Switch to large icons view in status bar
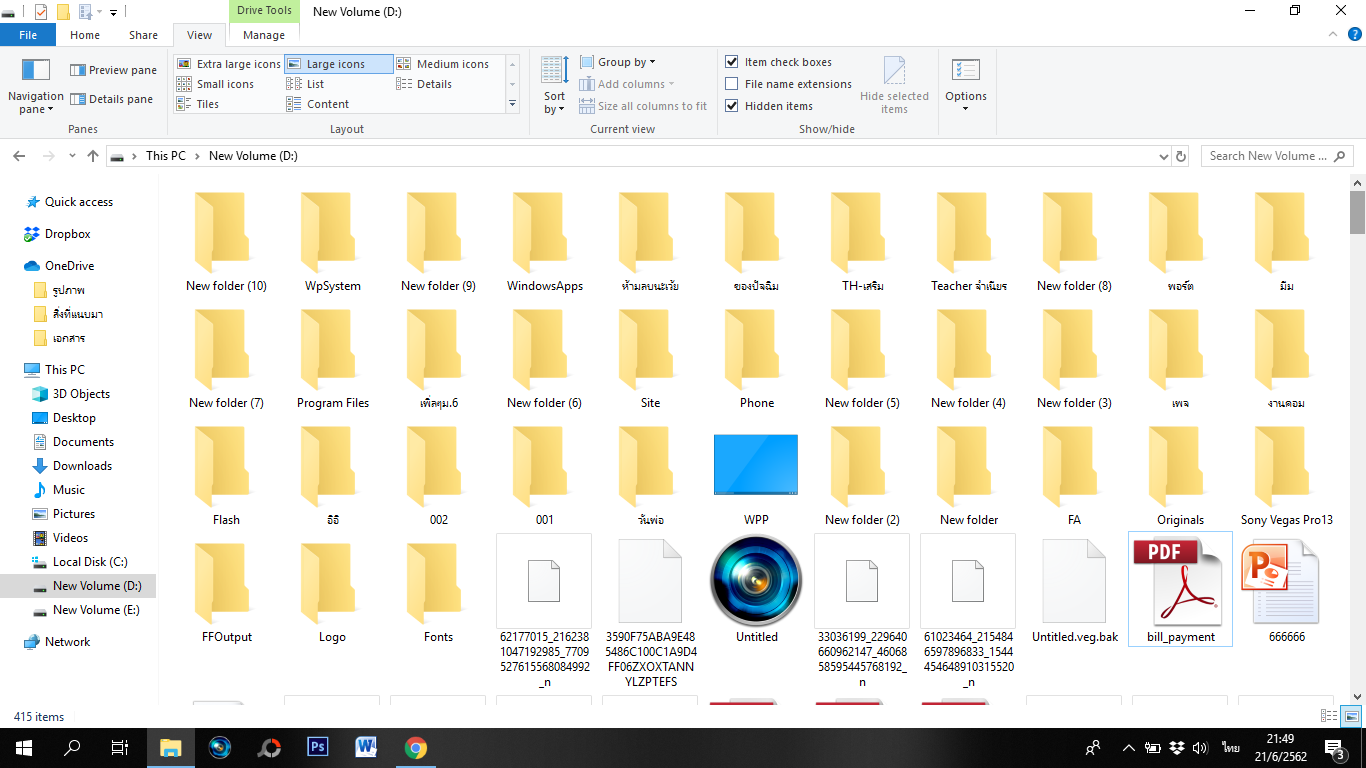 pos(1351,716)
